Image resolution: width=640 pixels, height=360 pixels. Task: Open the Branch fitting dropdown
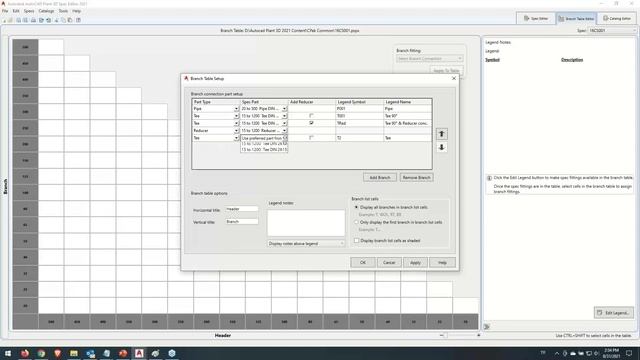pyautogui.click(x=429, y=58)
